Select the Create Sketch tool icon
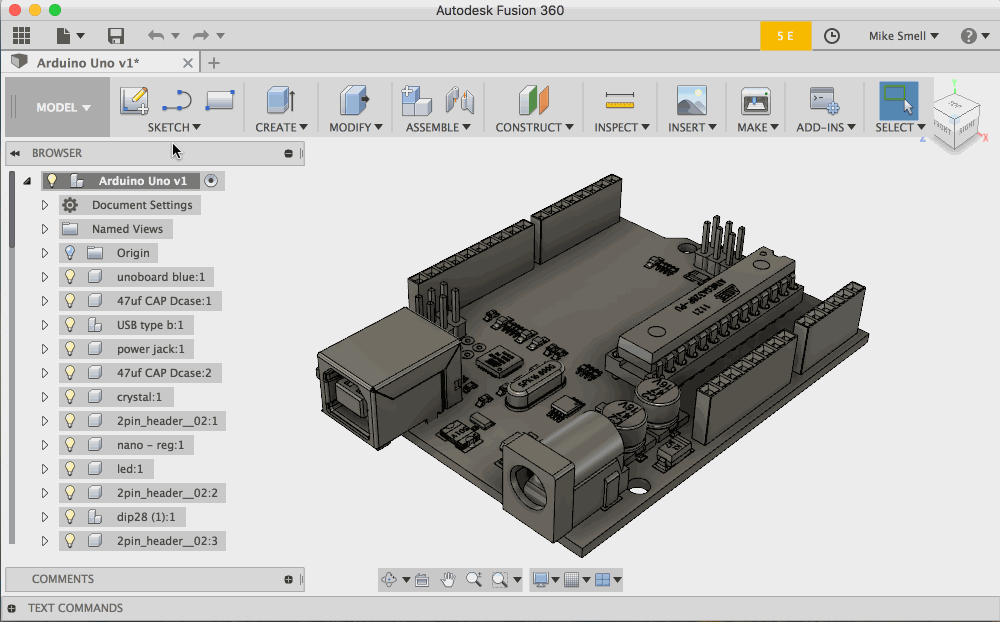 [134, 101]
